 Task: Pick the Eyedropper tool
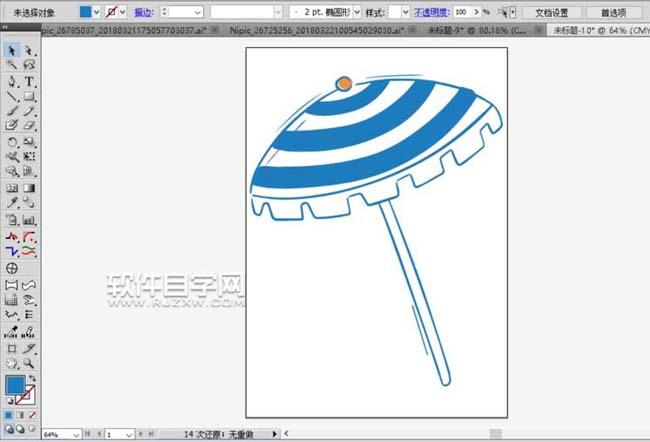[x=12, y=203]
